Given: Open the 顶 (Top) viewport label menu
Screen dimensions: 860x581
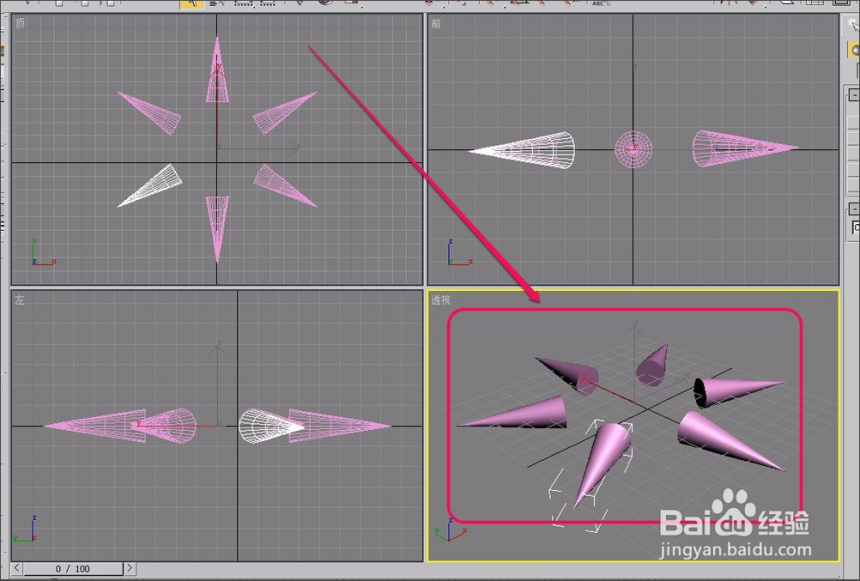Looking at the screenshot, I should click(20, 23).
